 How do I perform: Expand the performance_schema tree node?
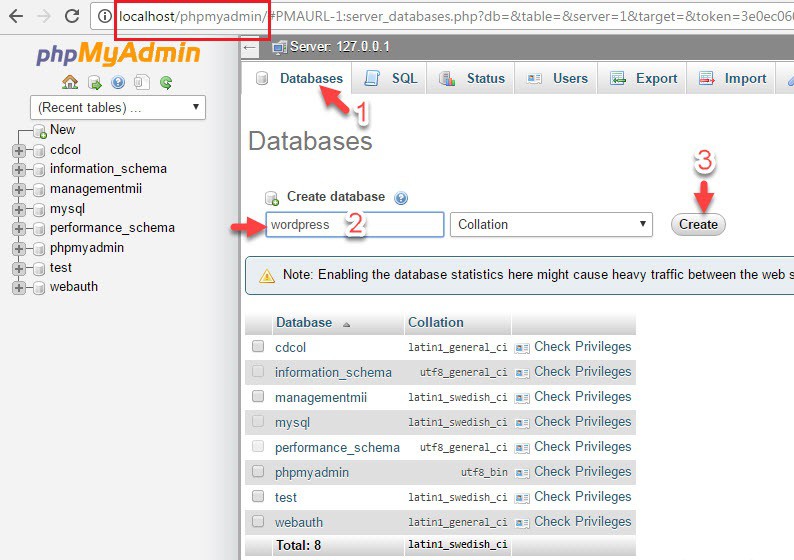tap(19, 229)
